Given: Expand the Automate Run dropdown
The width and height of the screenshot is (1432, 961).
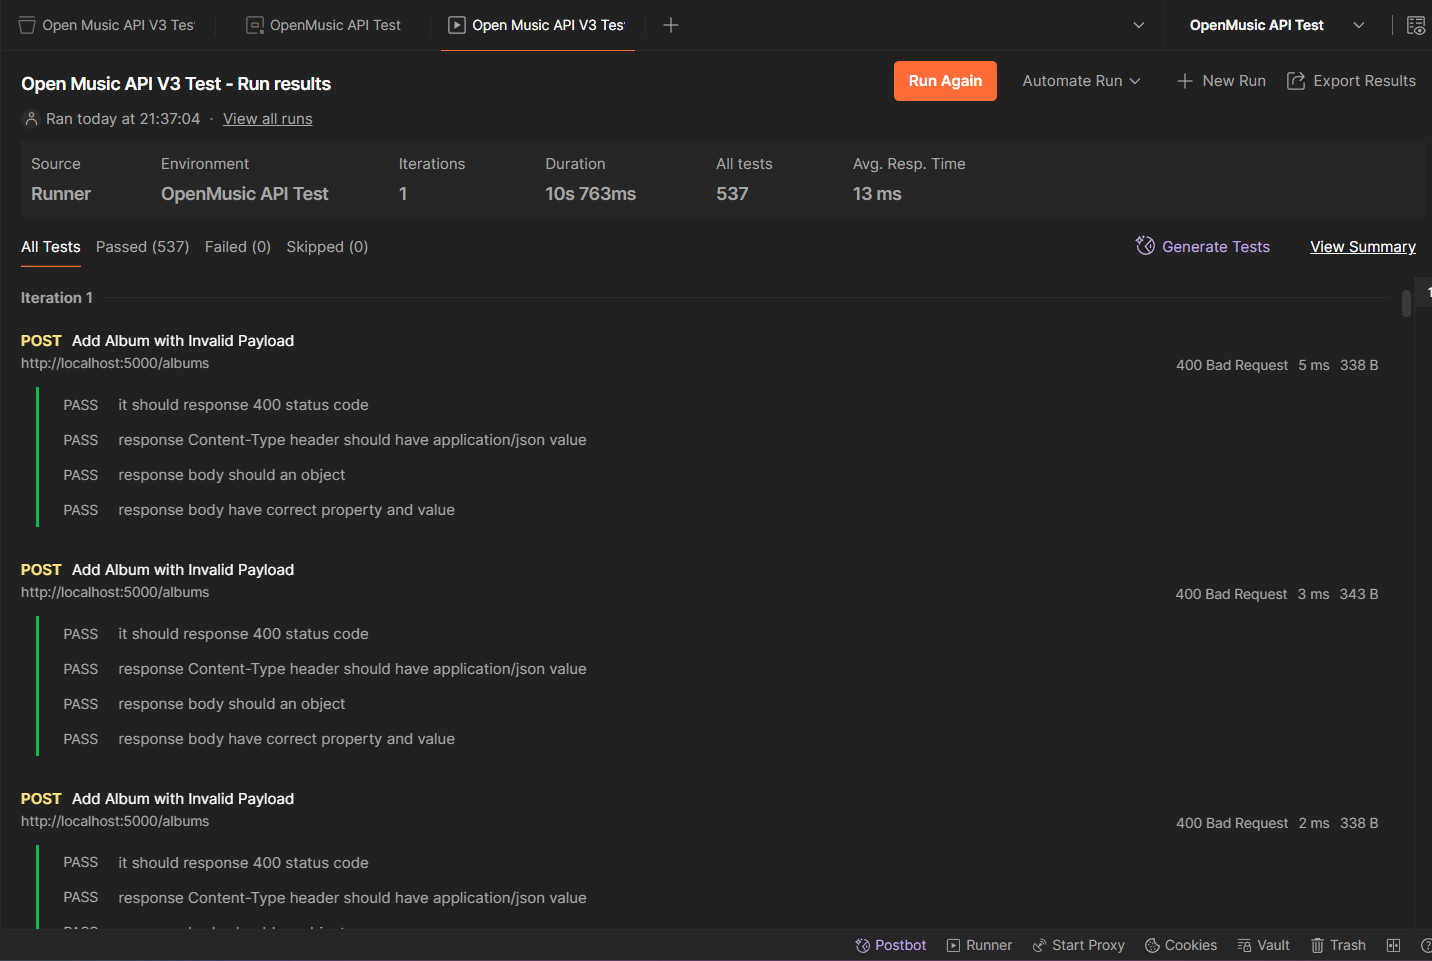Looking at the screenshot, I should (x=1081, y=81).
